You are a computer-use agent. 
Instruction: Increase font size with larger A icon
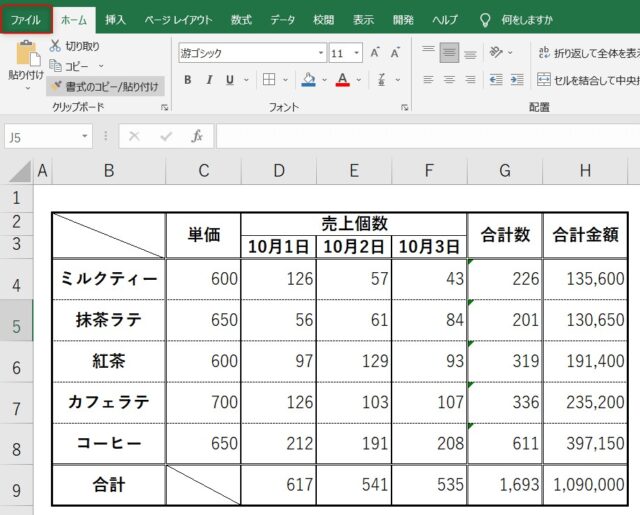tap(375, 53)
